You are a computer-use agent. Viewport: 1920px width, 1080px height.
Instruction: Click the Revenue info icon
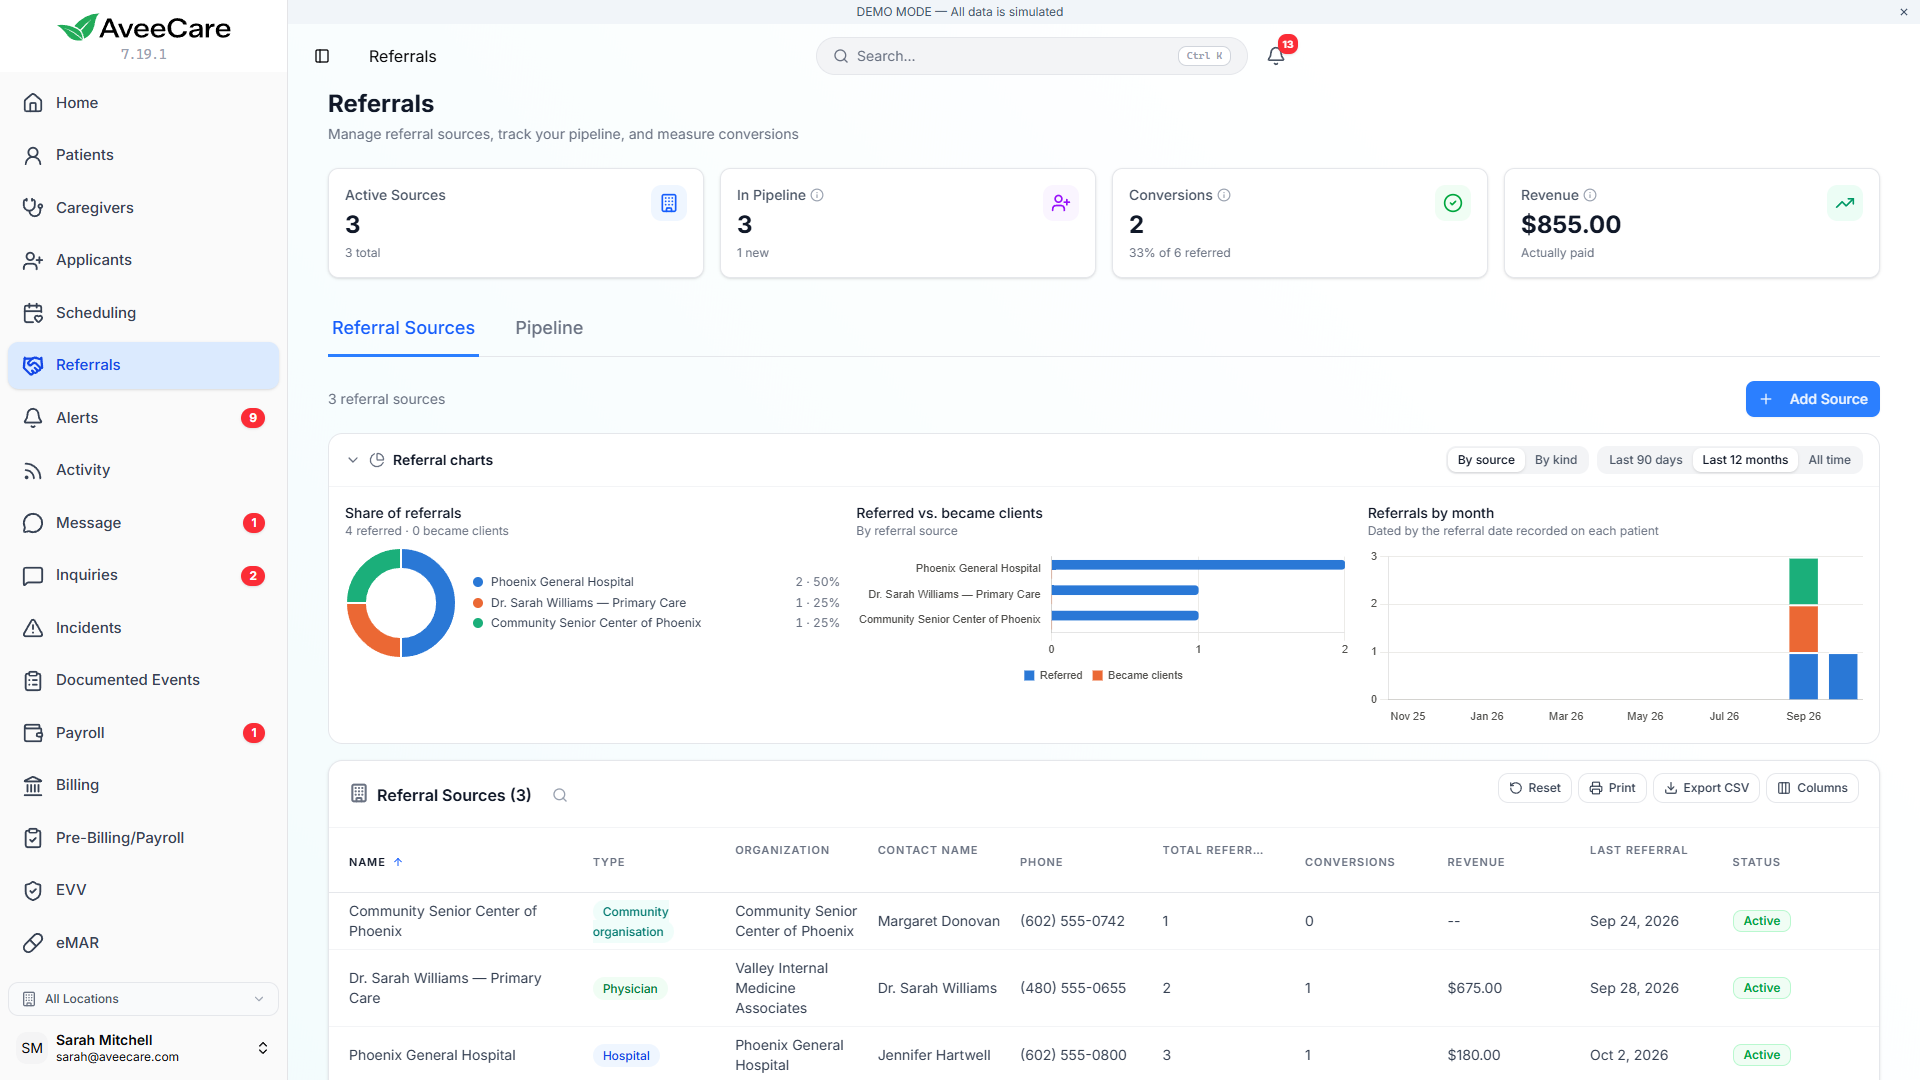point(1590,195)
